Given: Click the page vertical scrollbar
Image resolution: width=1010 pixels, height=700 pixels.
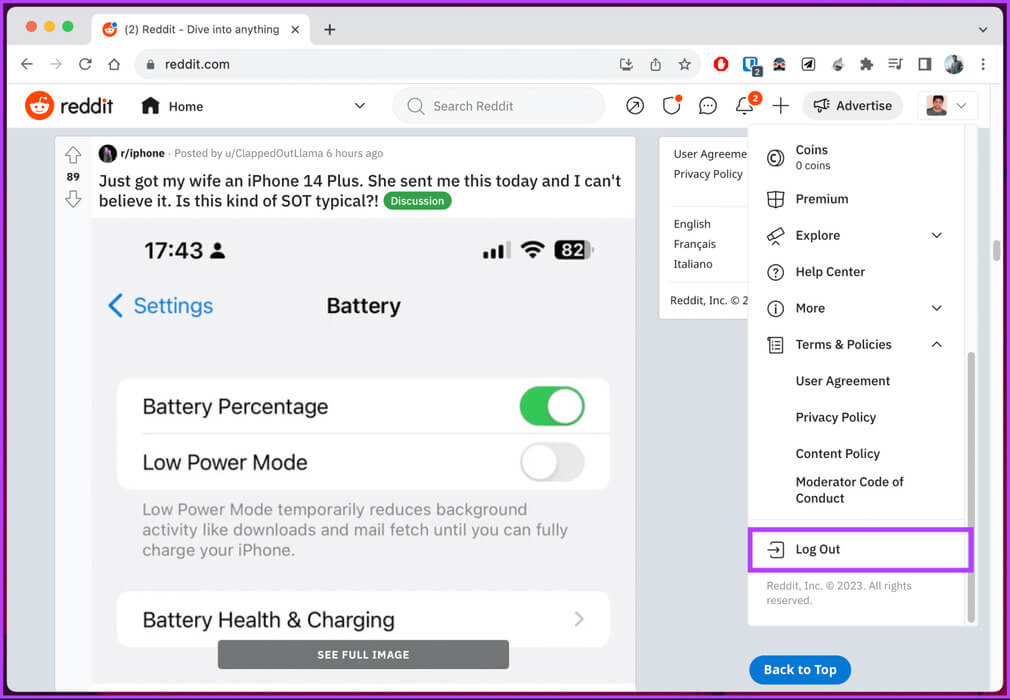Looking at the screenshot, I should tap(996, 251).
